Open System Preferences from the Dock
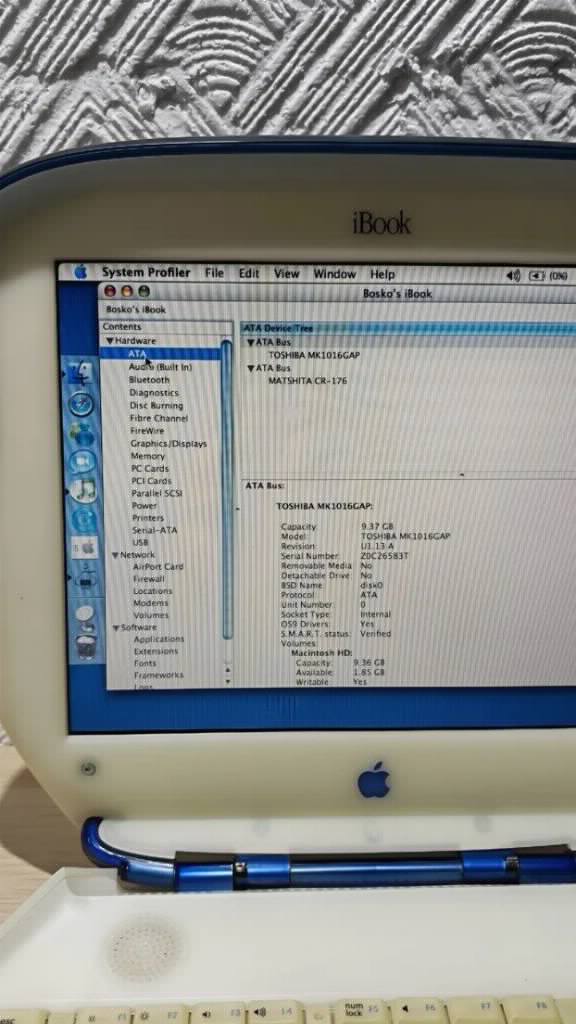This screenshot has height=1024, width=576. 85,547
